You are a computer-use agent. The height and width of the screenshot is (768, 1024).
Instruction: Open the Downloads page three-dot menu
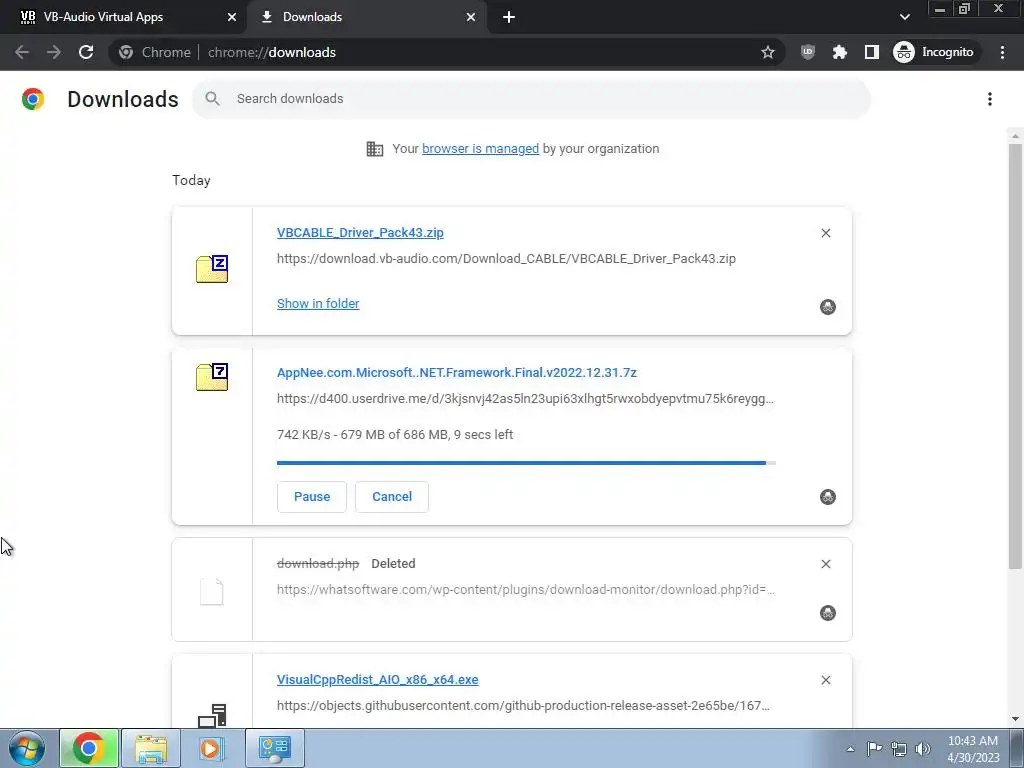pyautogui.click(x=990, y=99)
